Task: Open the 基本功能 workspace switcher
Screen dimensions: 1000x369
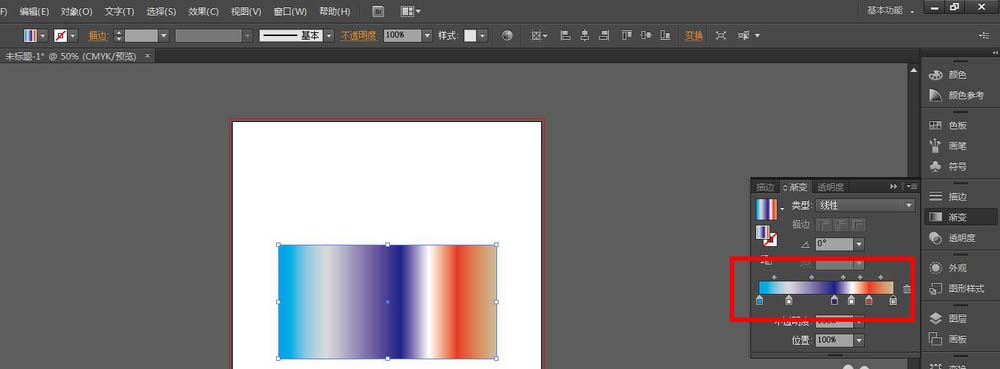Action: pyautogui.click(x=891, y=11)
